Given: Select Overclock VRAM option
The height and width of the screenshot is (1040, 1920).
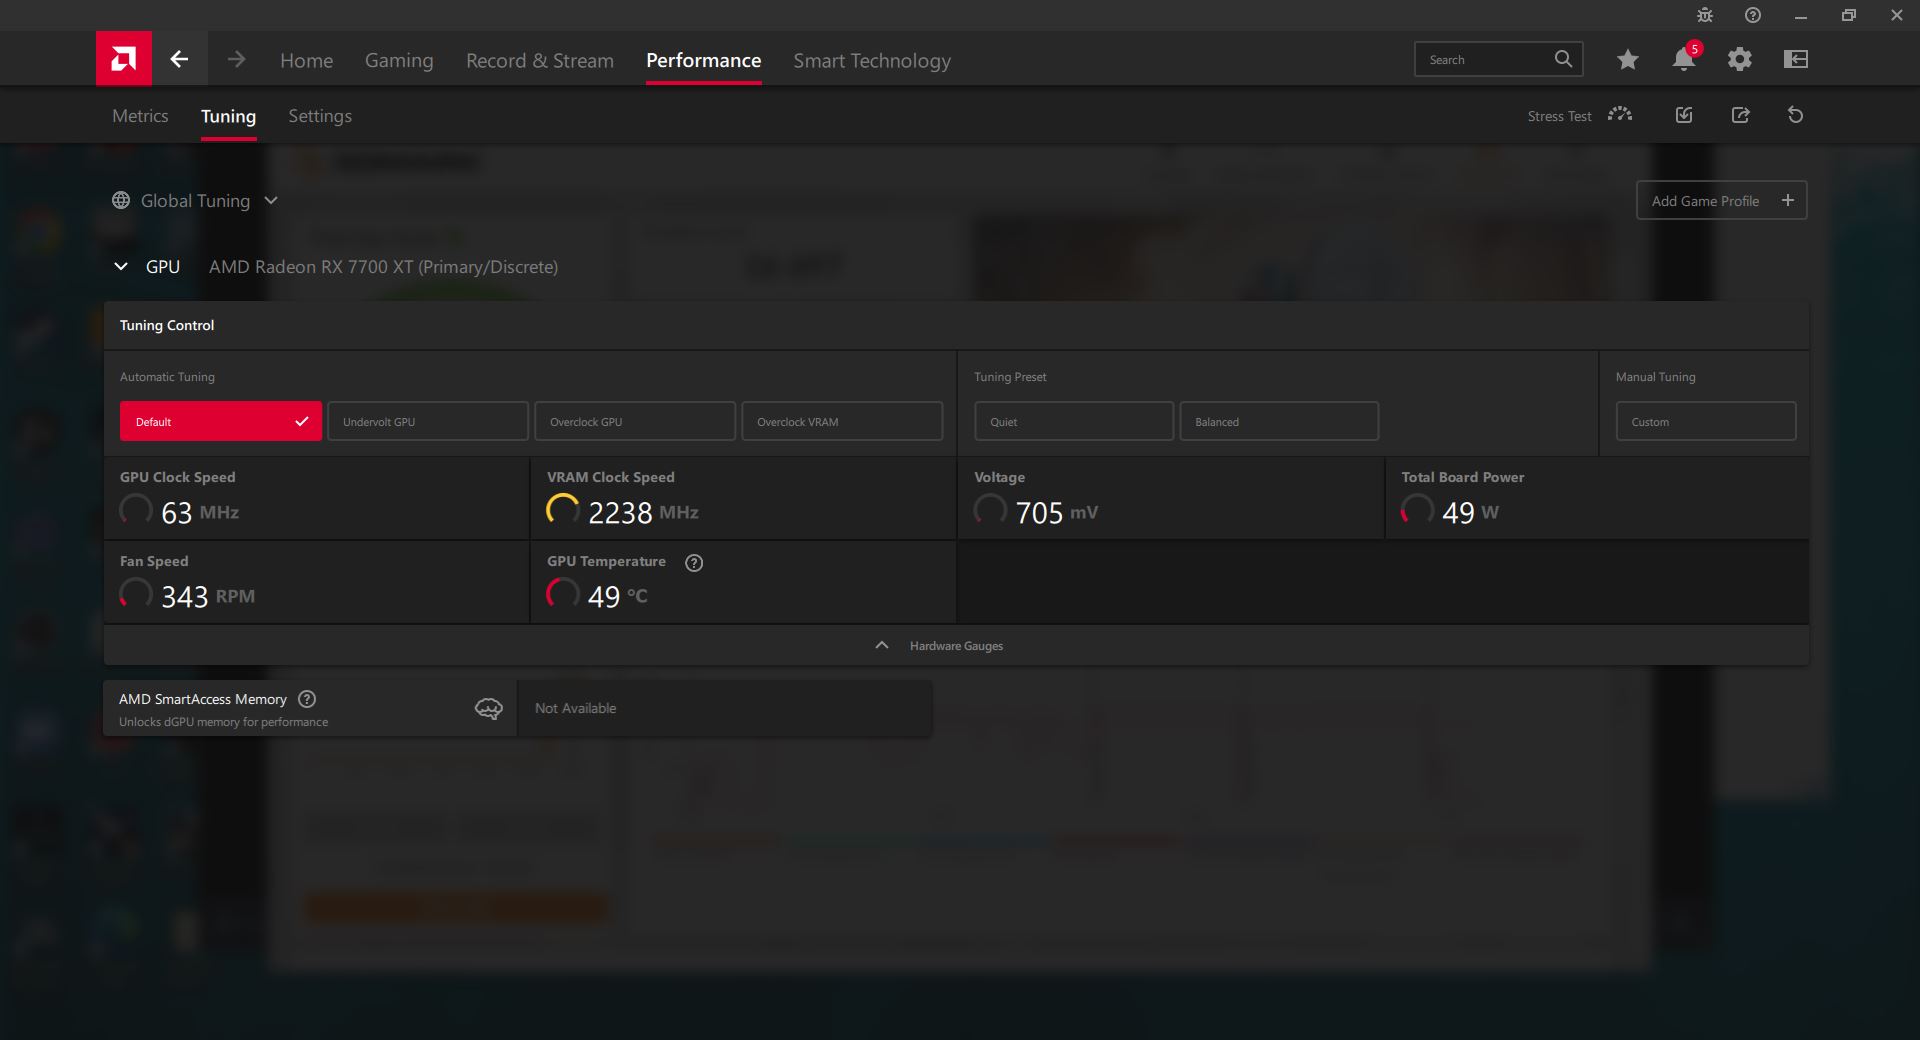Looking at the screenshot, I should (842, 421).
